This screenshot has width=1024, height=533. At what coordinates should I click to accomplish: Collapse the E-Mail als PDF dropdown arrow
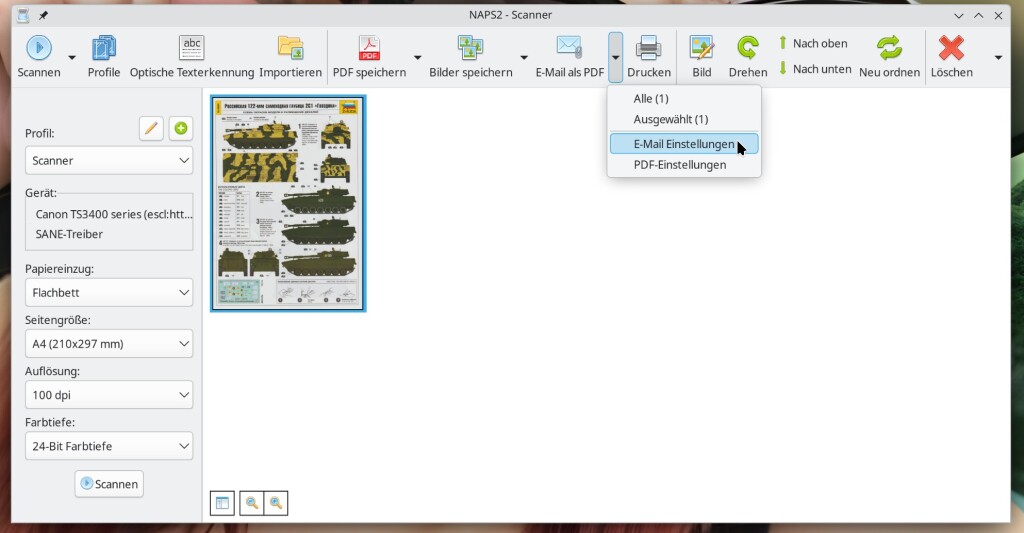pyautogui.click(x=615, y=57)
